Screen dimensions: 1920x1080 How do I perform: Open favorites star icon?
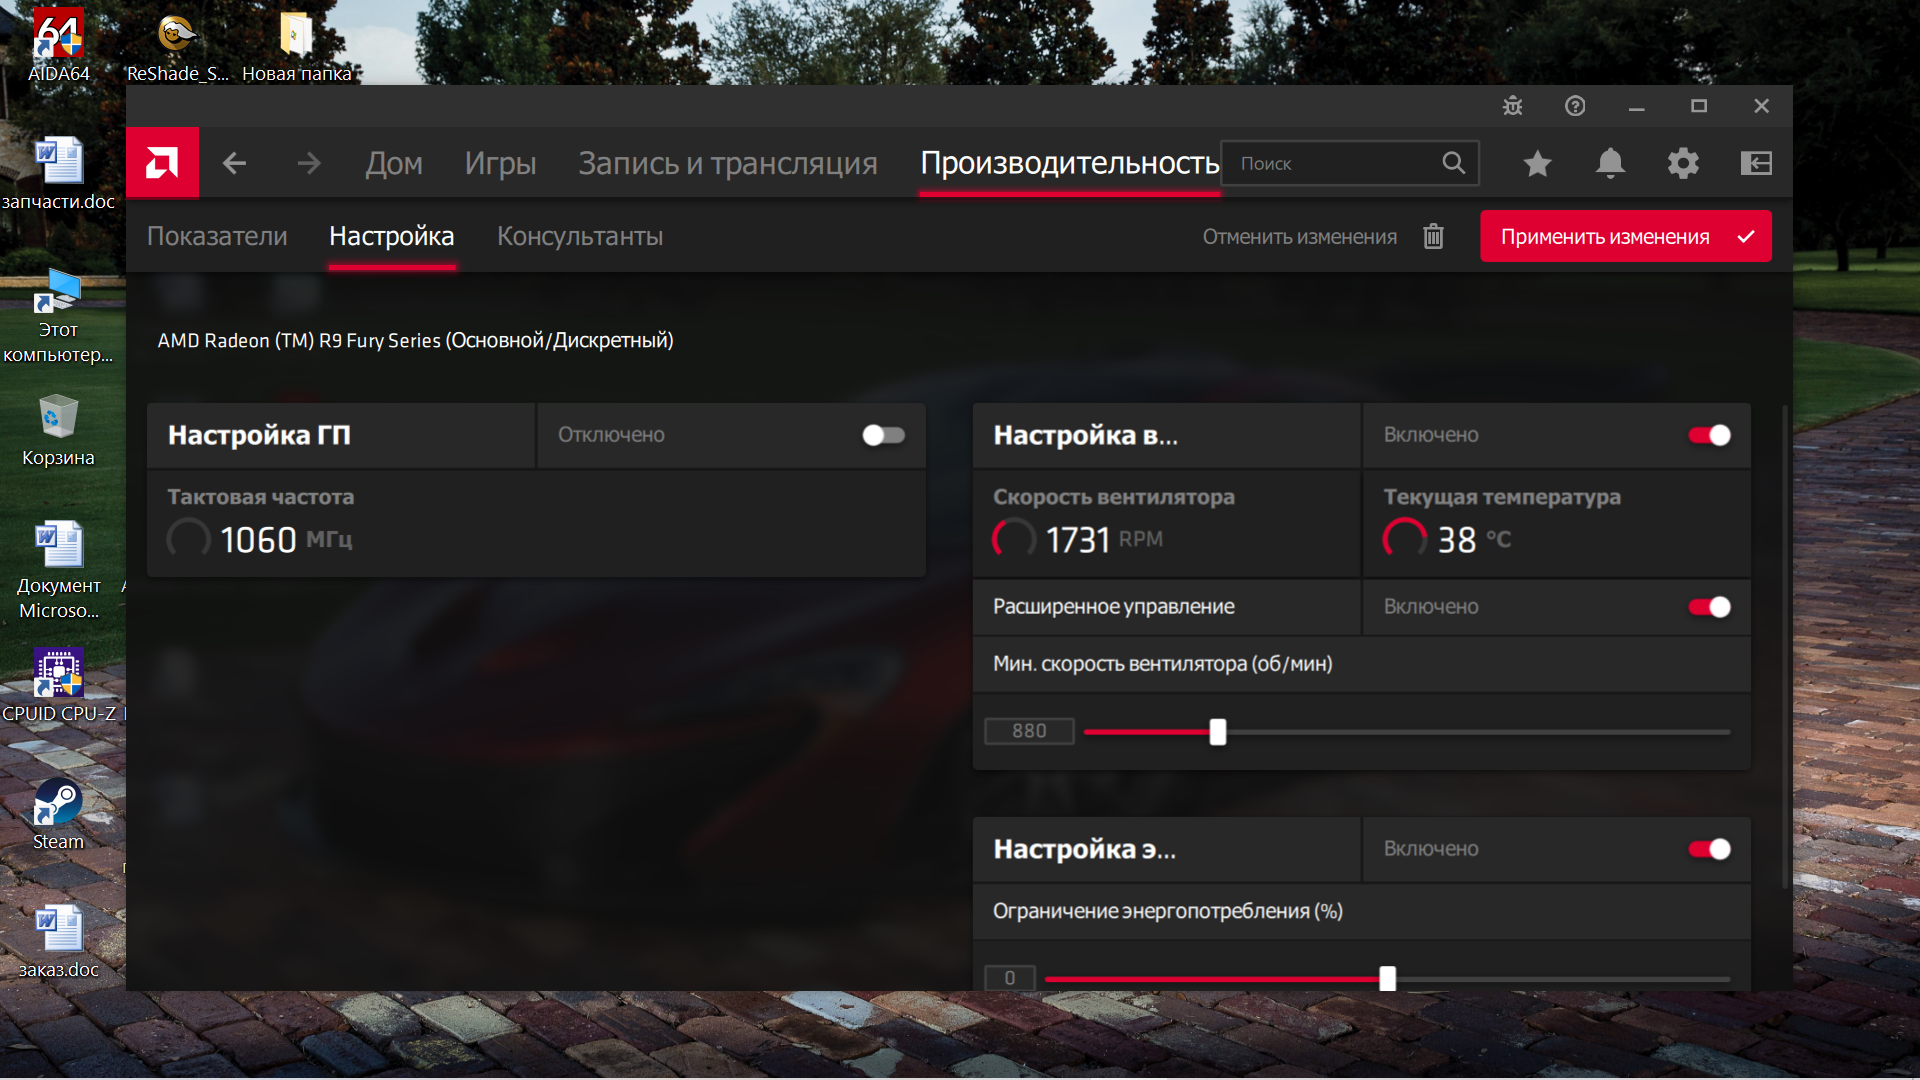1537,163
